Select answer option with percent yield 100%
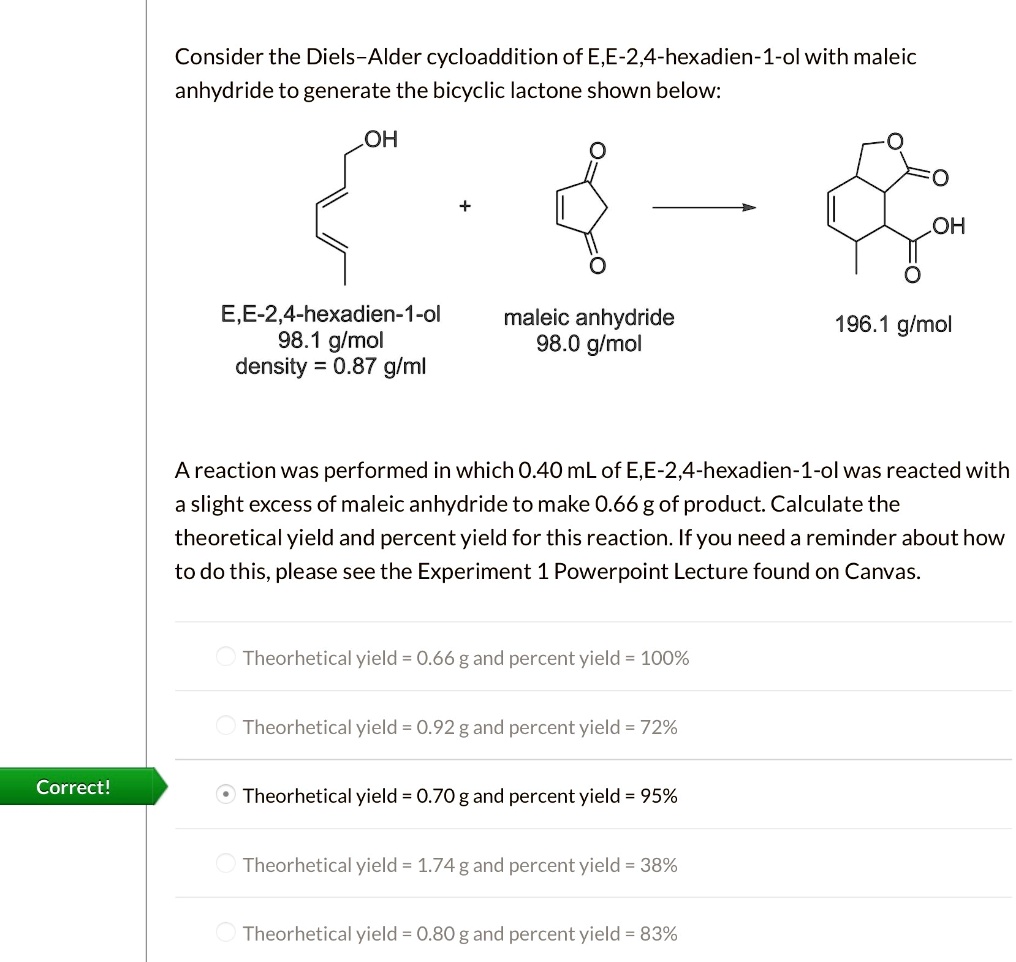 coord(465,657)
